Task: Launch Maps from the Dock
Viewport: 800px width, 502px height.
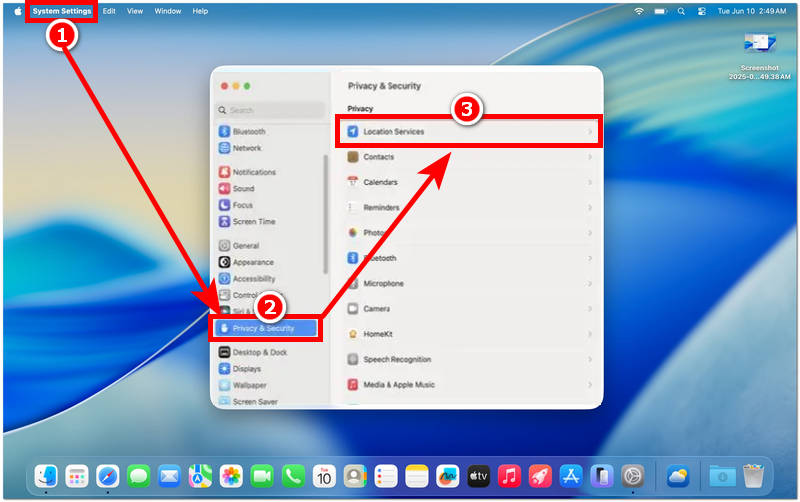Action: coord(200,476)
